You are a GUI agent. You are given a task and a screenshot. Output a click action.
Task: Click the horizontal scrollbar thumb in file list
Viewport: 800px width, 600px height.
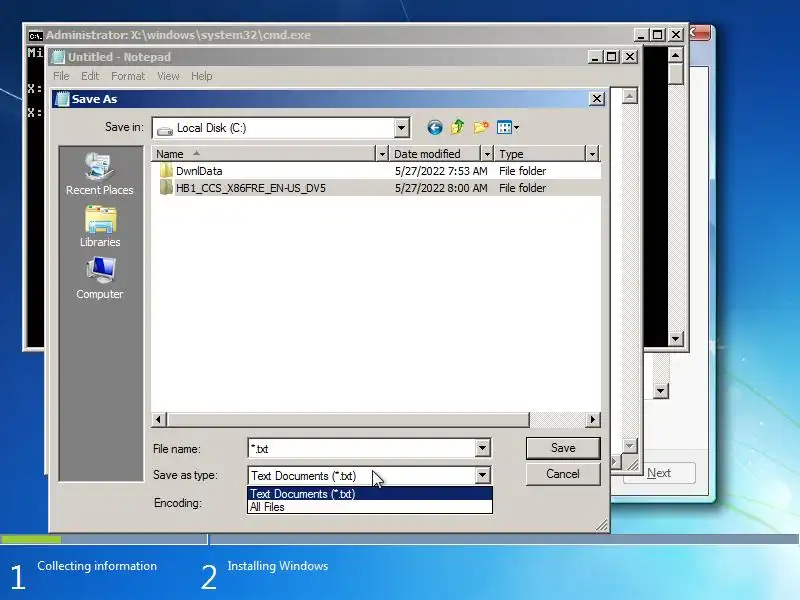[x=347, y=419]
